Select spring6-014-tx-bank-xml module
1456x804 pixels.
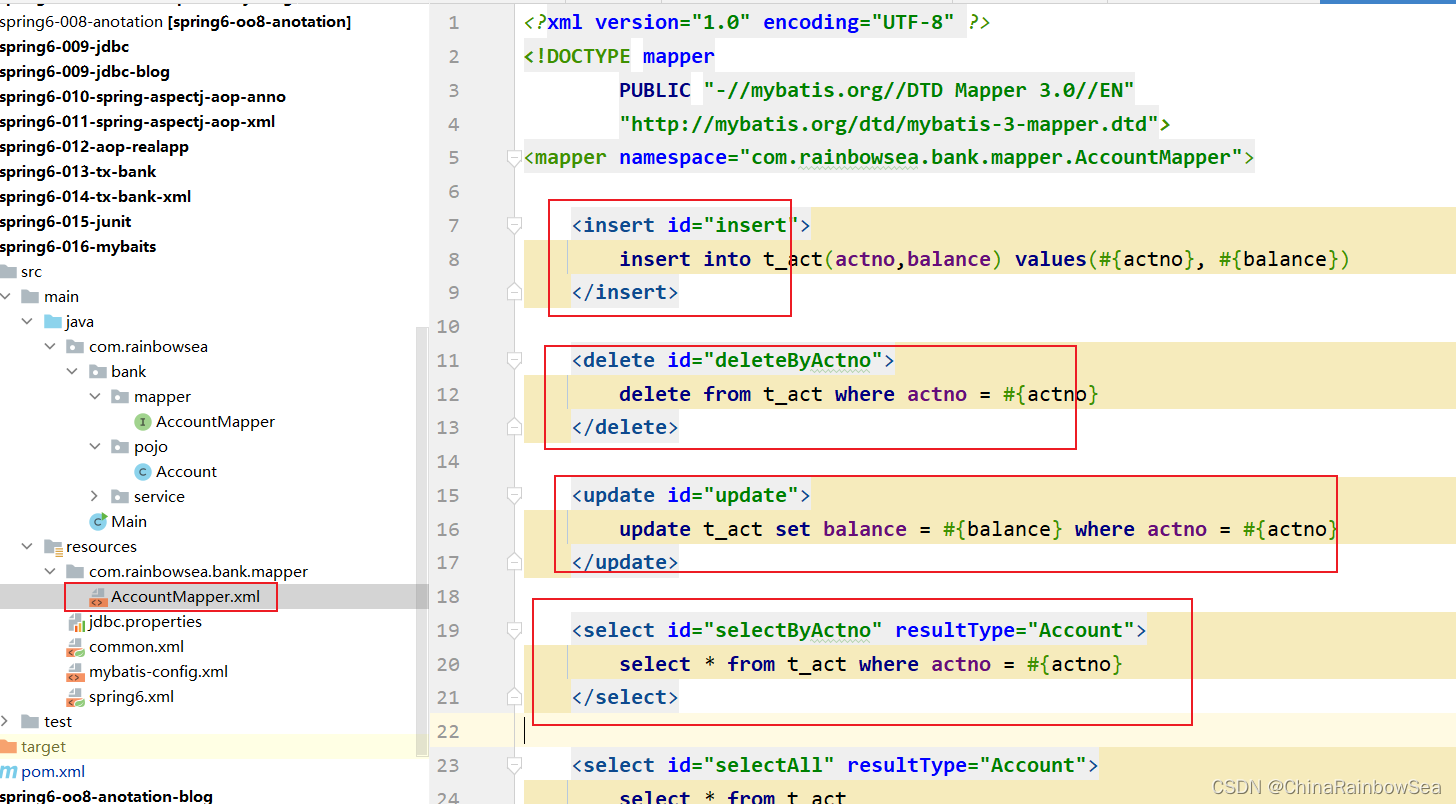coord(96,197)
